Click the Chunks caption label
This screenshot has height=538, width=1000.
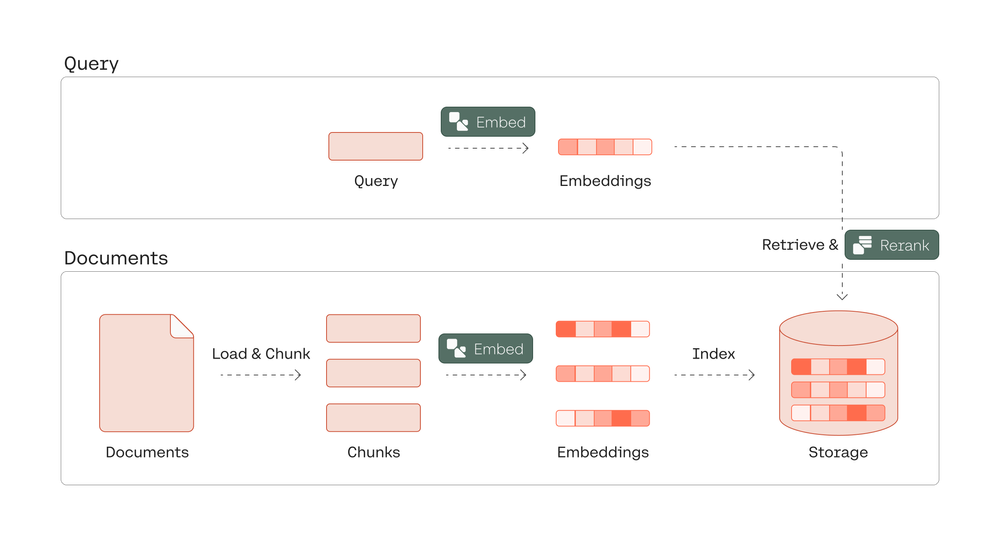(374, 452)
